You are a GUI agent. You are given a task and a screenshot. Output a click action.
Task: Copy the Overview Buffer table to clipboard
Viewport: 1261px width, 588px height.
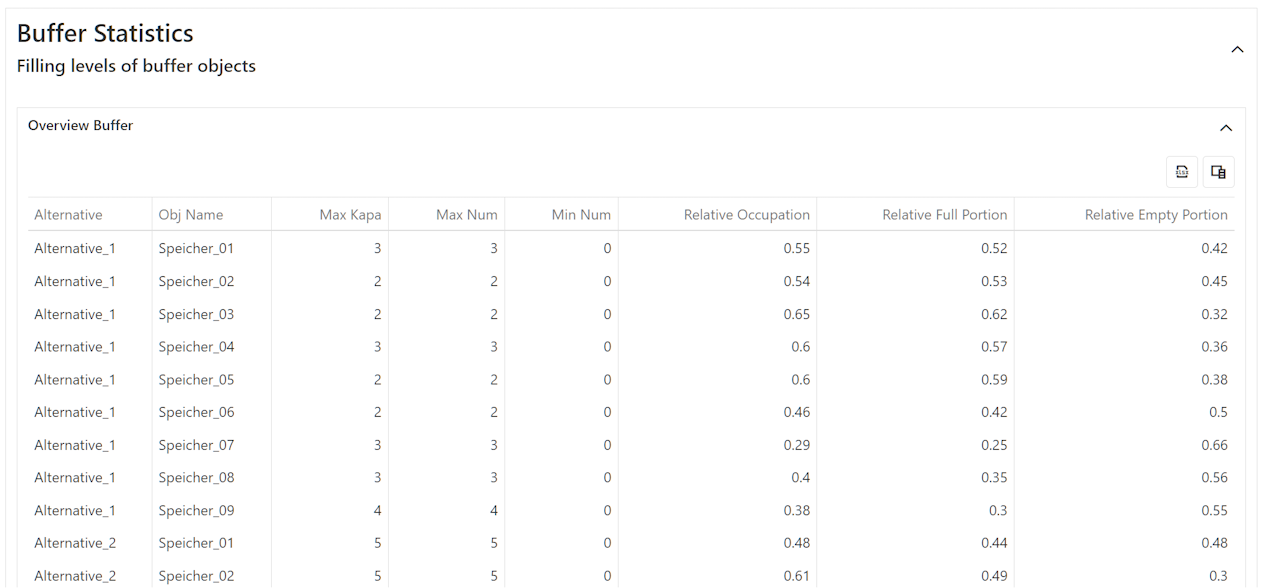tap(1218, 171)
